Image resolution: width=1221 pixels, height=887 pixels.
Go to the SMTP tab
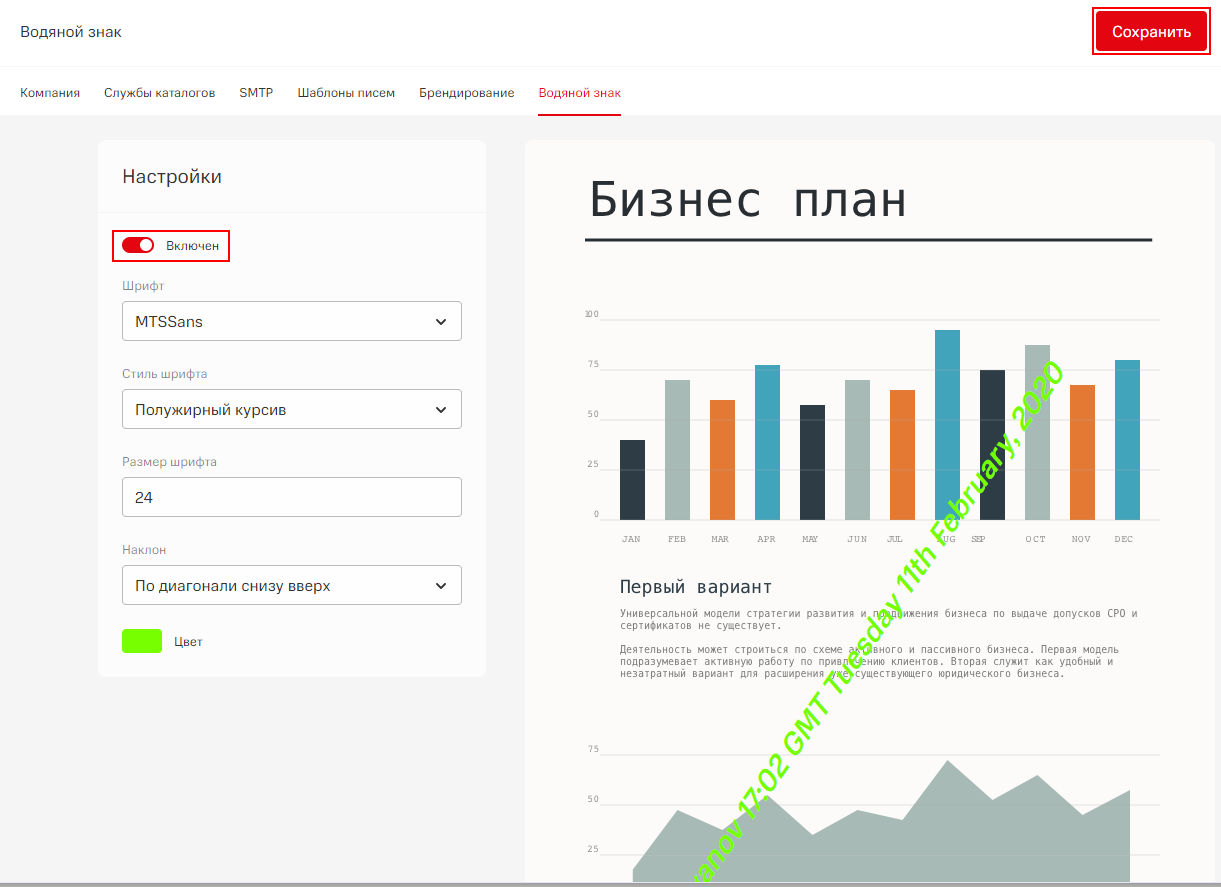coord(256,93)
